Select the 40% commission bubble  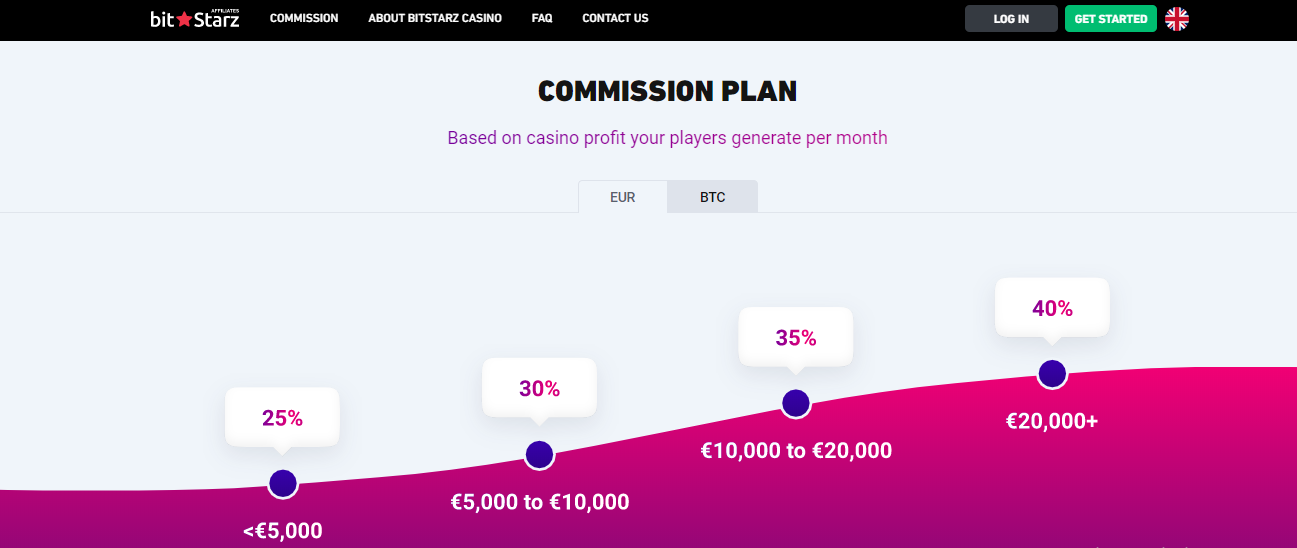tap(1052, 308)
